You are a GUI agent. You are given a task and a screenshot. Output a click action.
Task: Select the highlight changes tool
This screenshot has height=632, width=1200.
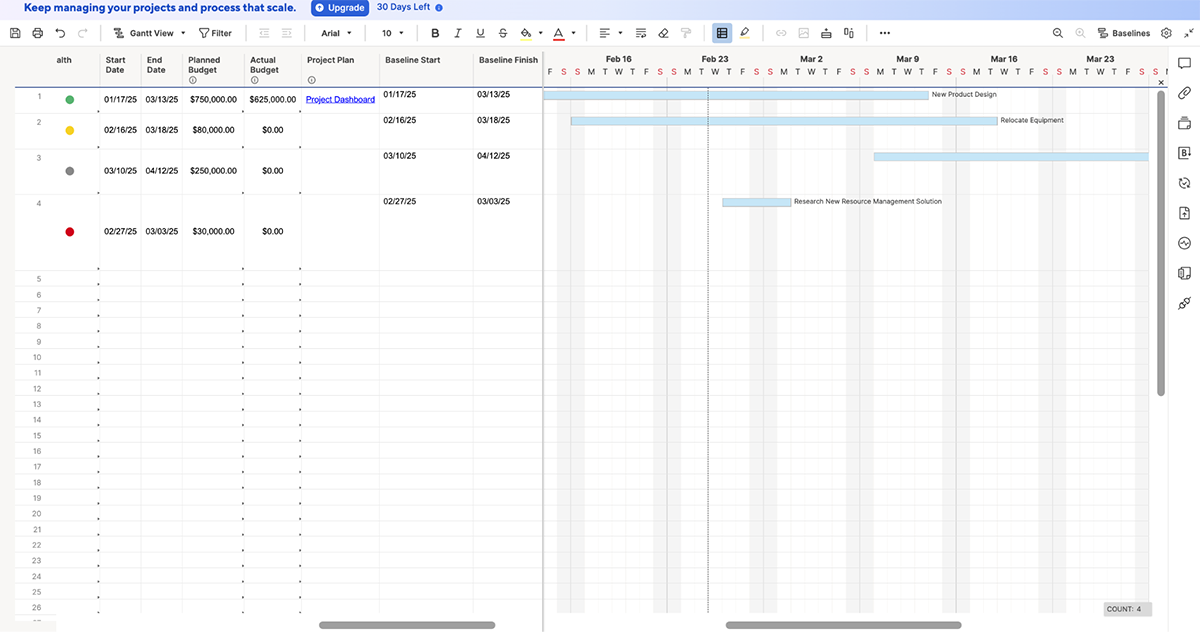pos(744,32)
